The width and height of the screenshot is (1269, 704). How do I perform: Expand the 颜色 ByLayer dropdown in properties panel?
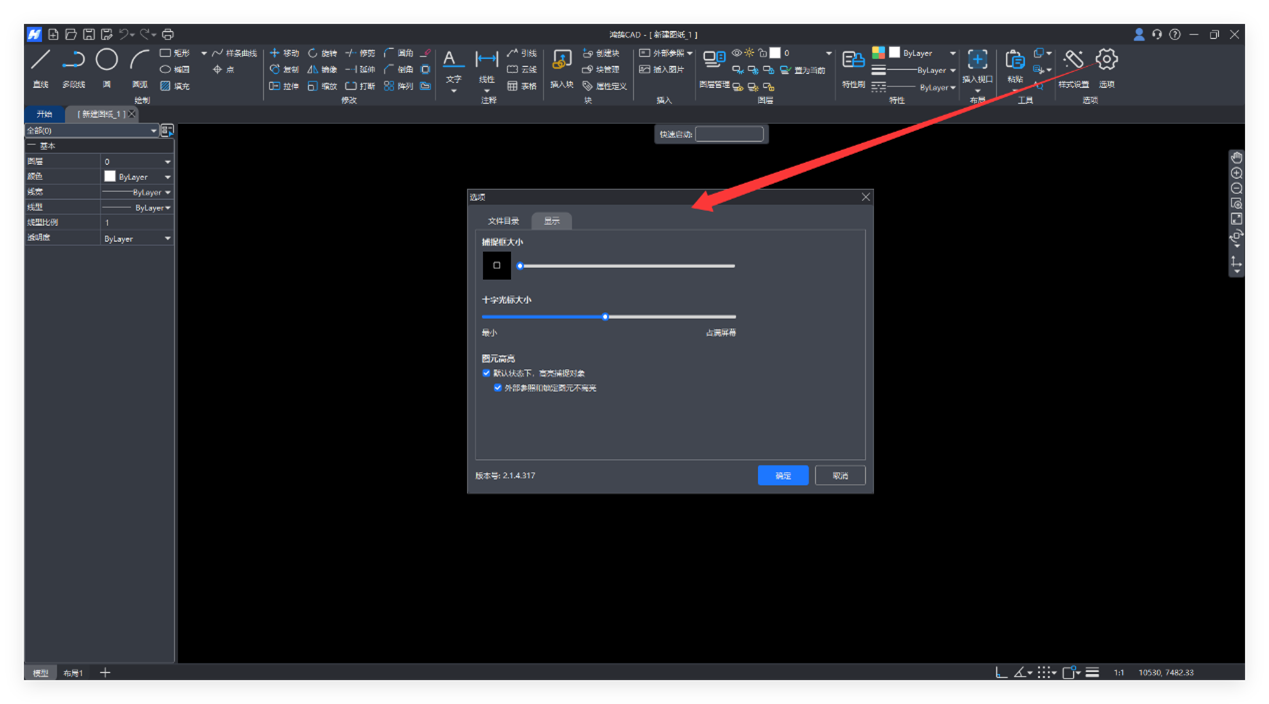pyautogui.click(x=167, y=177)
